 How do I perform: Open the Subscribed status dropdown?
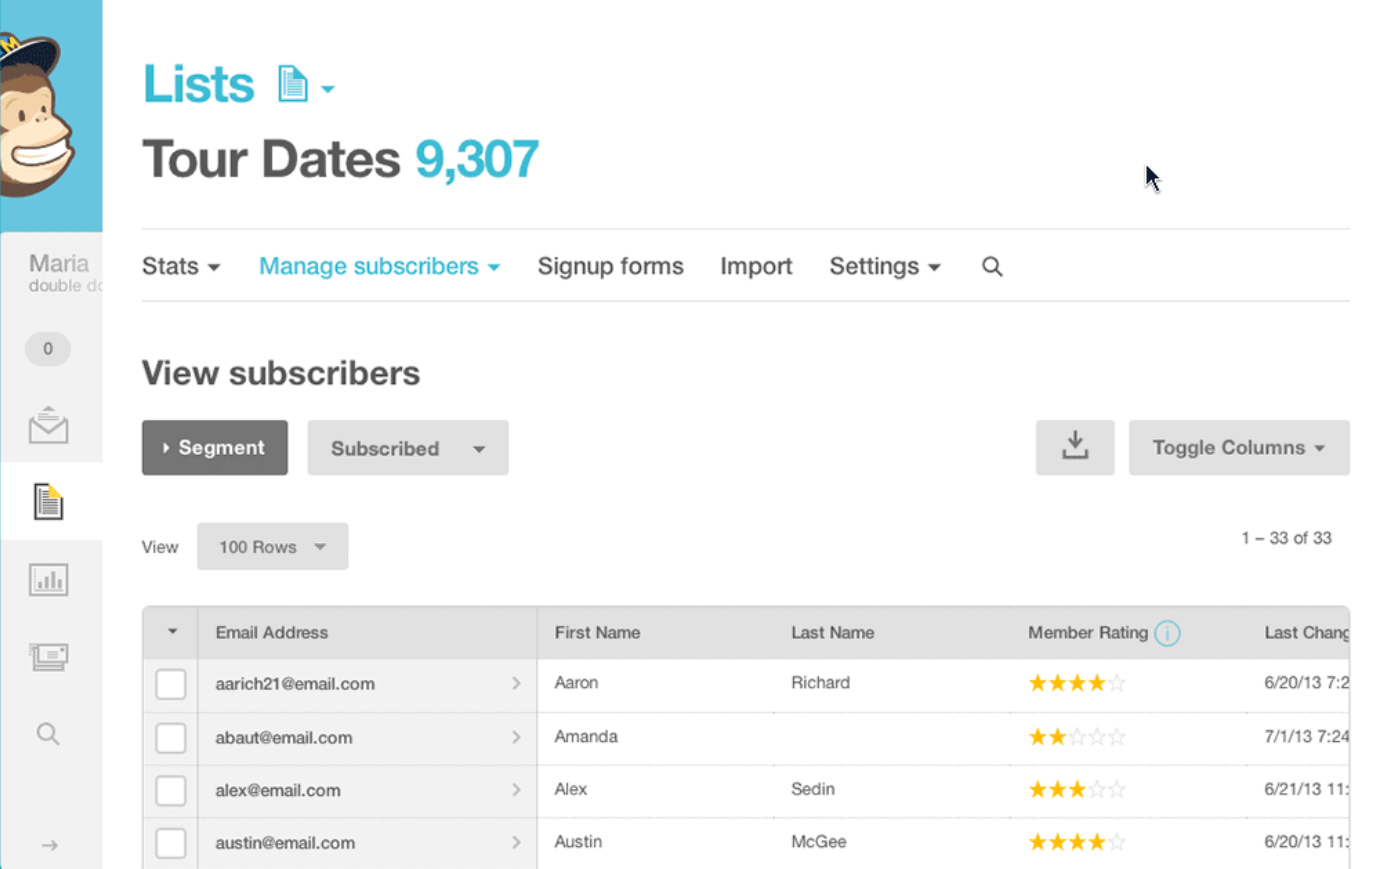tap(407, 448)
